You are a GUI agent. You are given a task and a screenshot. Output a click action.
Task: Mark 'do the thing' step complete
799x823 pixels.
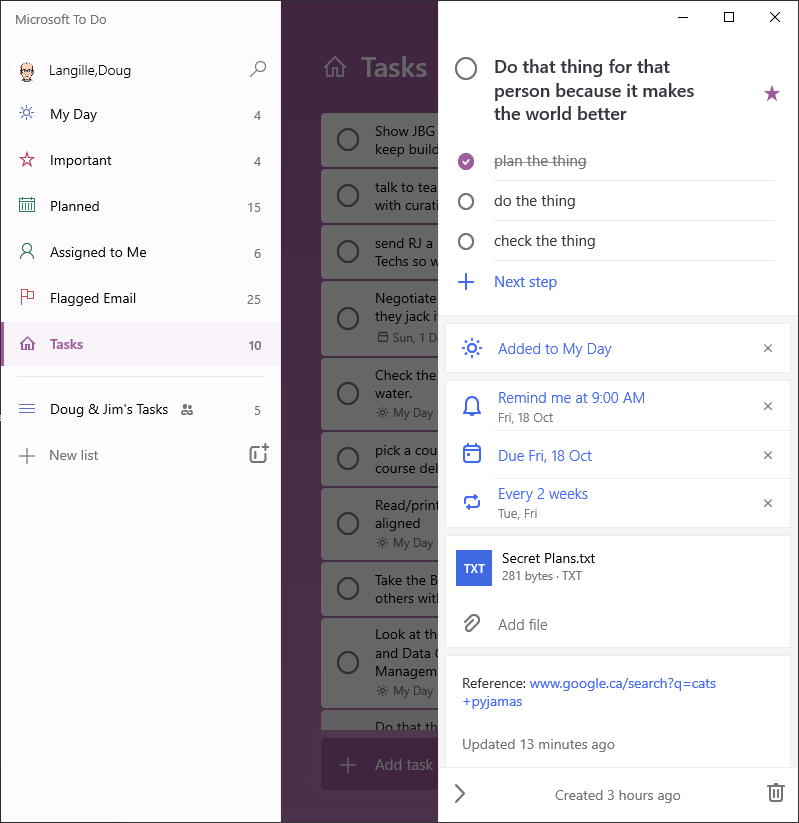tap(465, 201)
